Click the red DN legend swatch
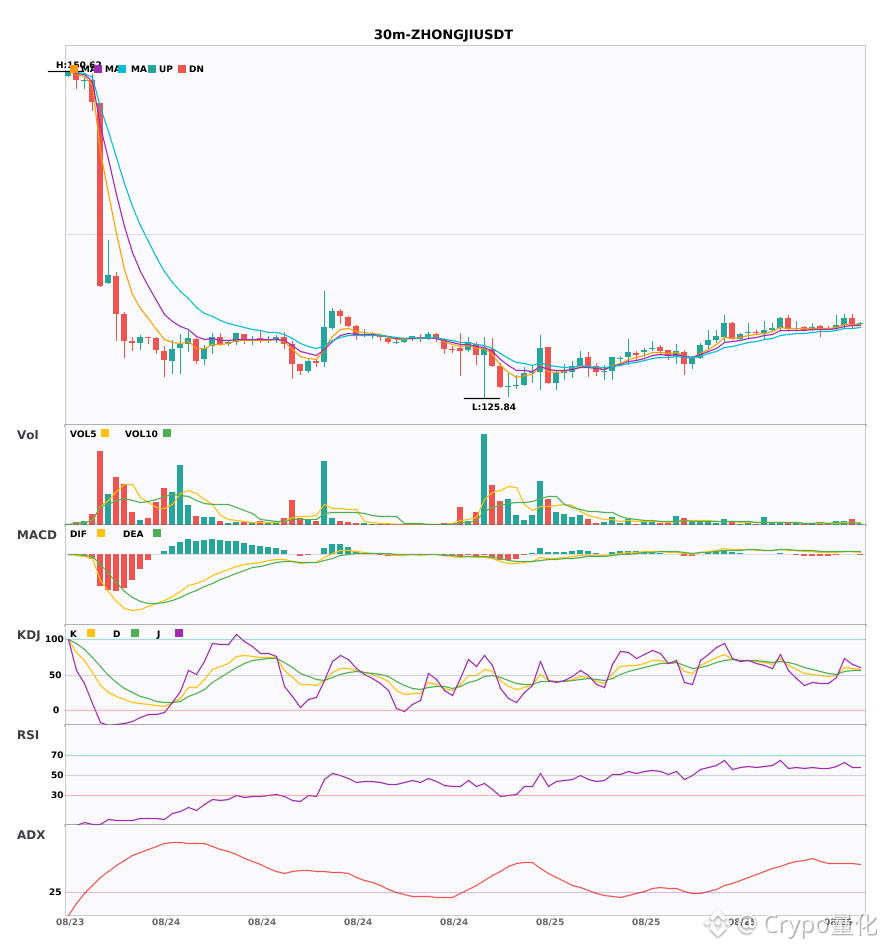The height and width of the screenshot is (950, 885). [x=182, y=69]
